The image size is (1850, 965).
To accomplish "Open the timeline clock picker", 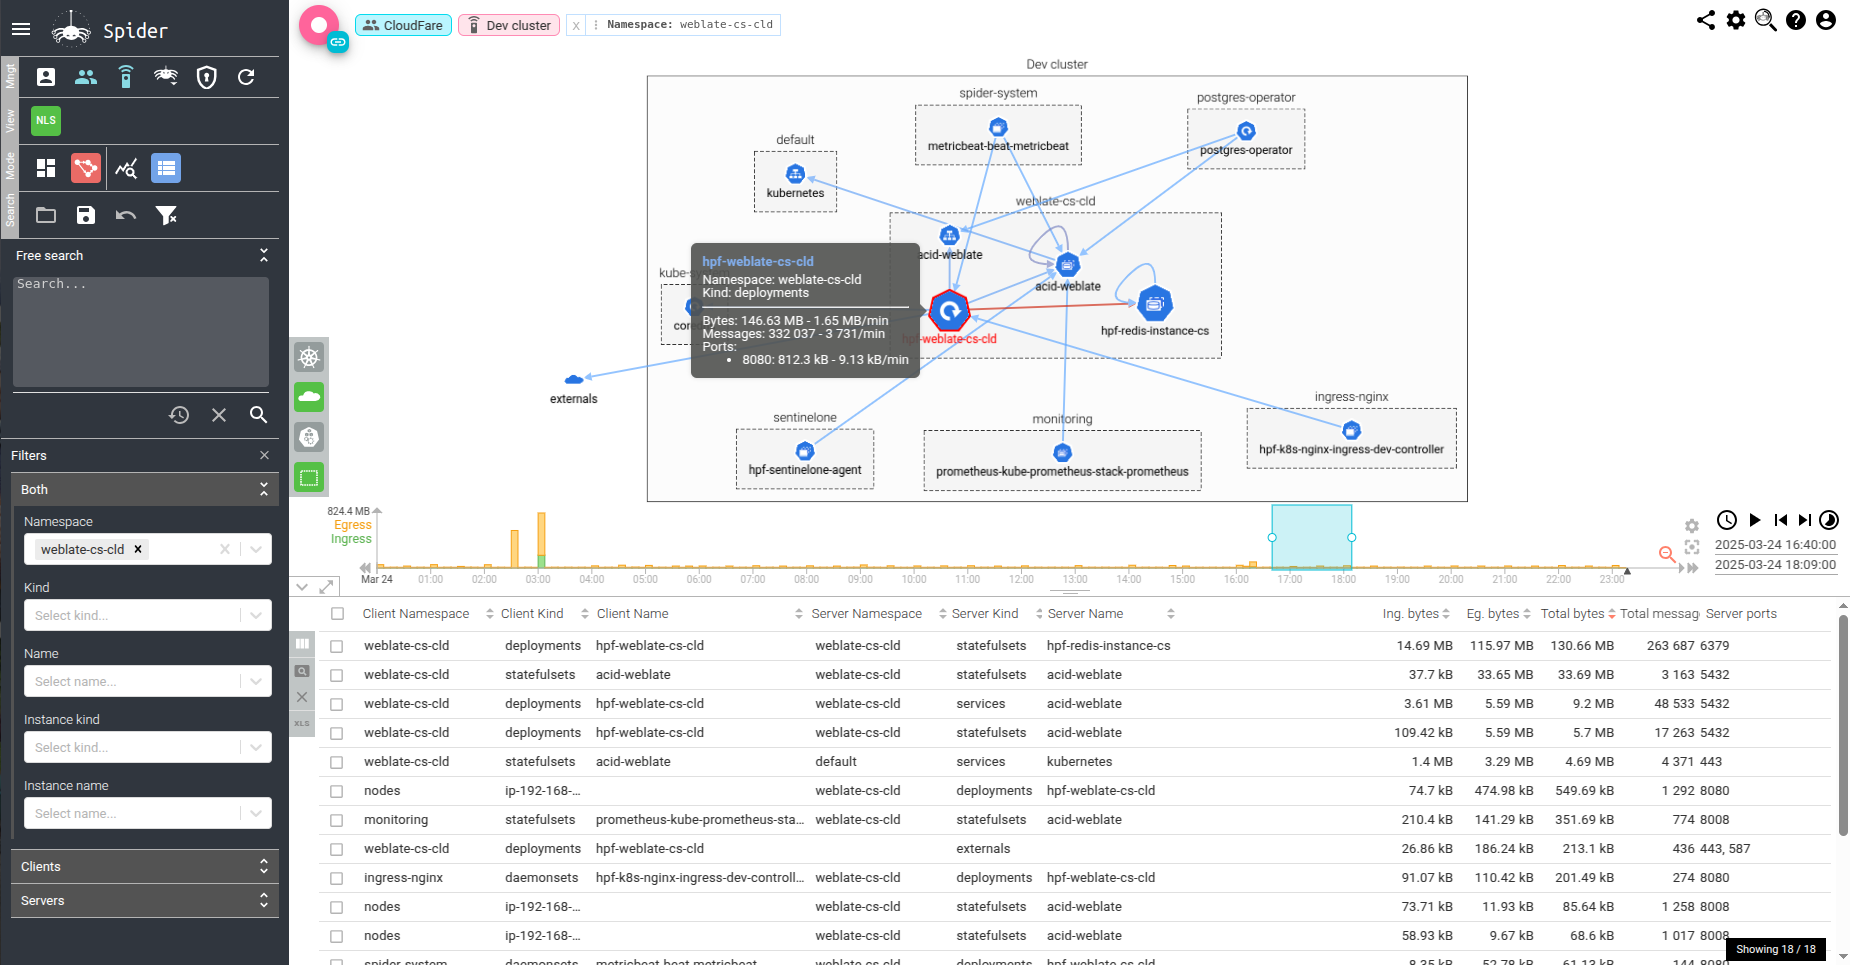I will pyautogui.click(x=1727, y=520).
